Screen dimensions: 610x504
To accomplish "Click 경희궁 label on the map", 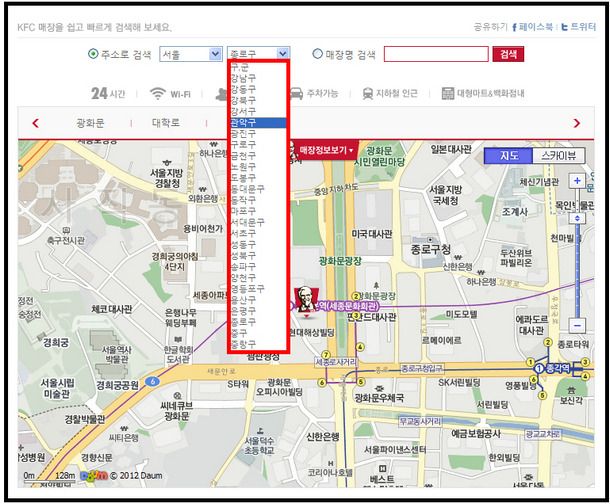I will [x=56, y=342].
